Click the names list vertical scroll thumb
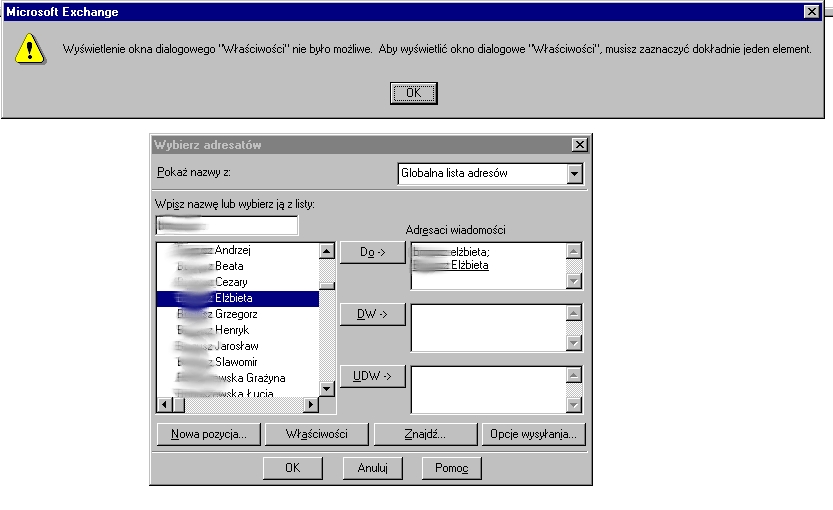The image size is (833, 510). [327, 286]
